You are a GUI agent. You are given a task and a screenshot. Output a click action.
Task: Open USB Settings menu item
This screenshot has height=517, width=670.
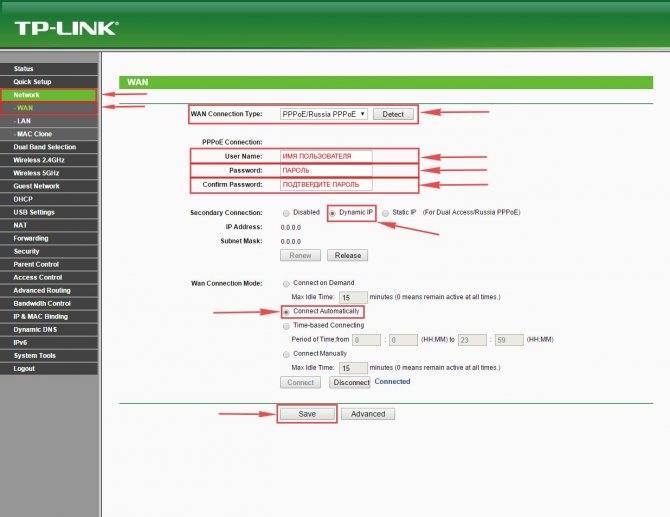pos(49,212)
